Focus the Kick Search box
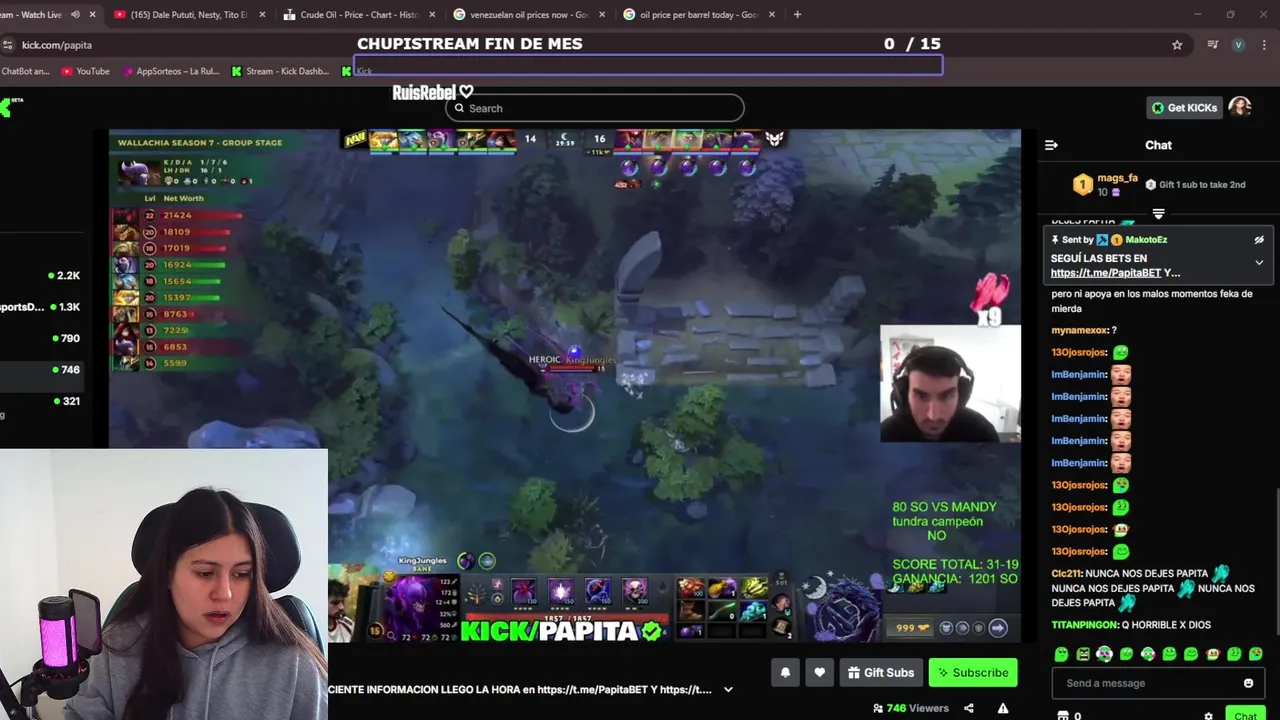Image resolution: width=1280 pixels, height=720 pixels. tap(595, 108)
